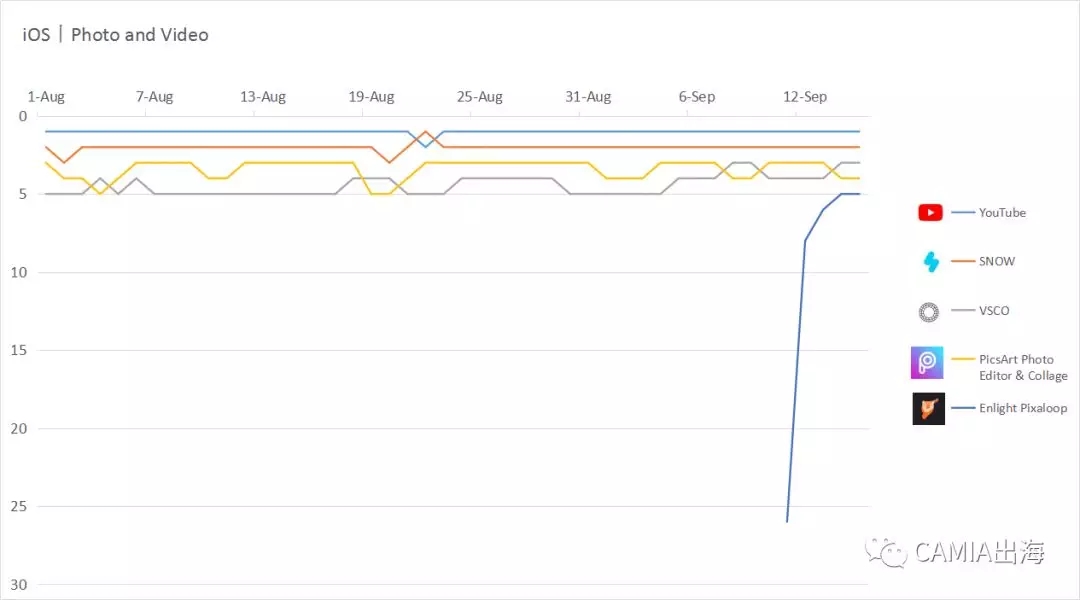Viewport: 1080px width, 600px height.
Task: Click the SNOW legend label
Action: [x=997, y=262]
